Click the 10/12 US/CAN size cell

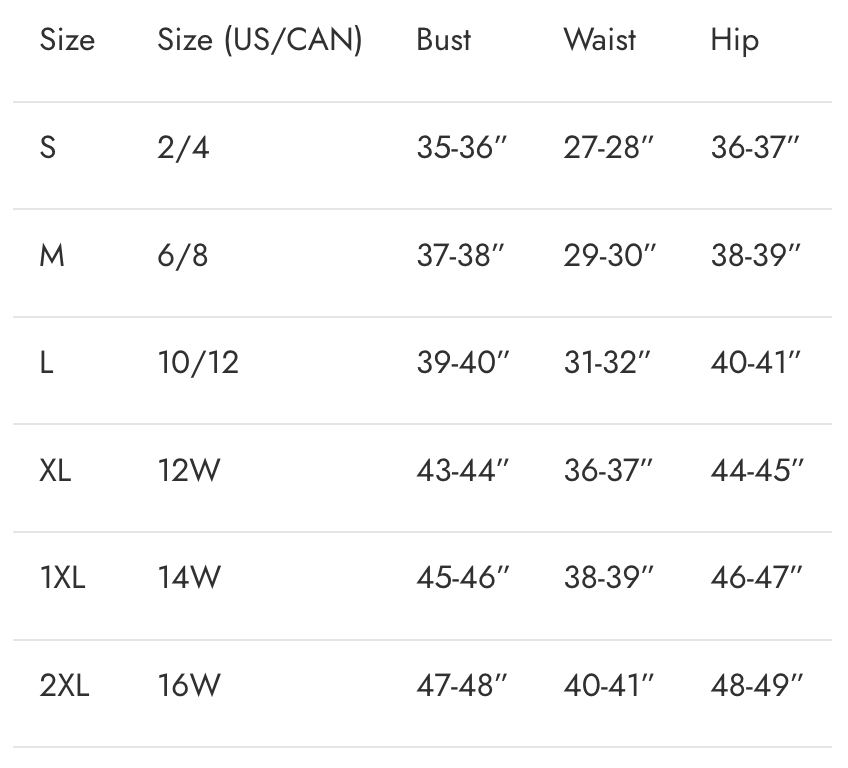pyautogui.click(x=198, y=363)
